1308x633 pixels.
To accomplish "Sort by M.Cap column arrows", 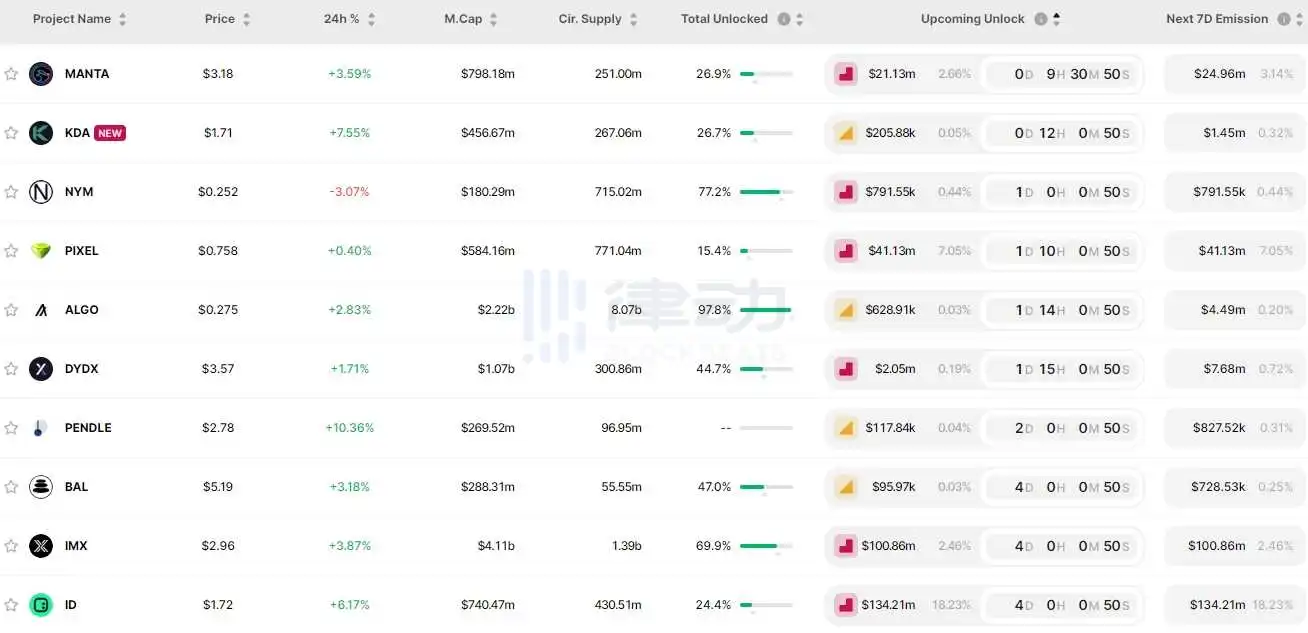I will click(x=493, y=20).
